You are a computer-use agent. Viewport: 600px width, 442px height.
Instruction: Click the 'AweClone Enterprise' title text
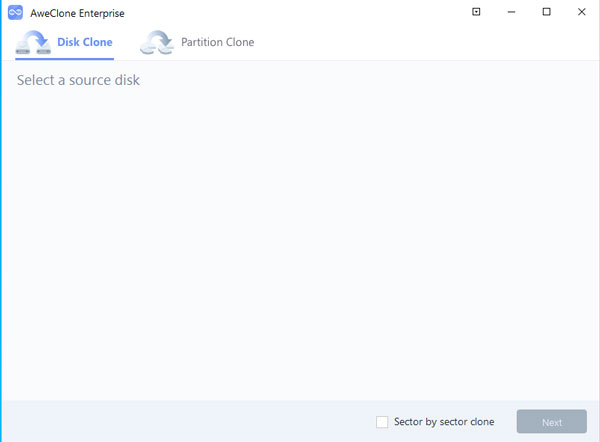(x=77, y=13)
